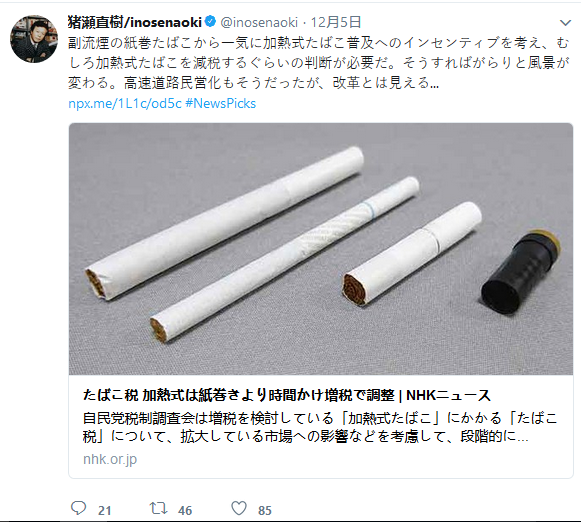Click the reply speech bubble icon
The height and width of the screenshot is (522, 581).
tap(78, 508)
